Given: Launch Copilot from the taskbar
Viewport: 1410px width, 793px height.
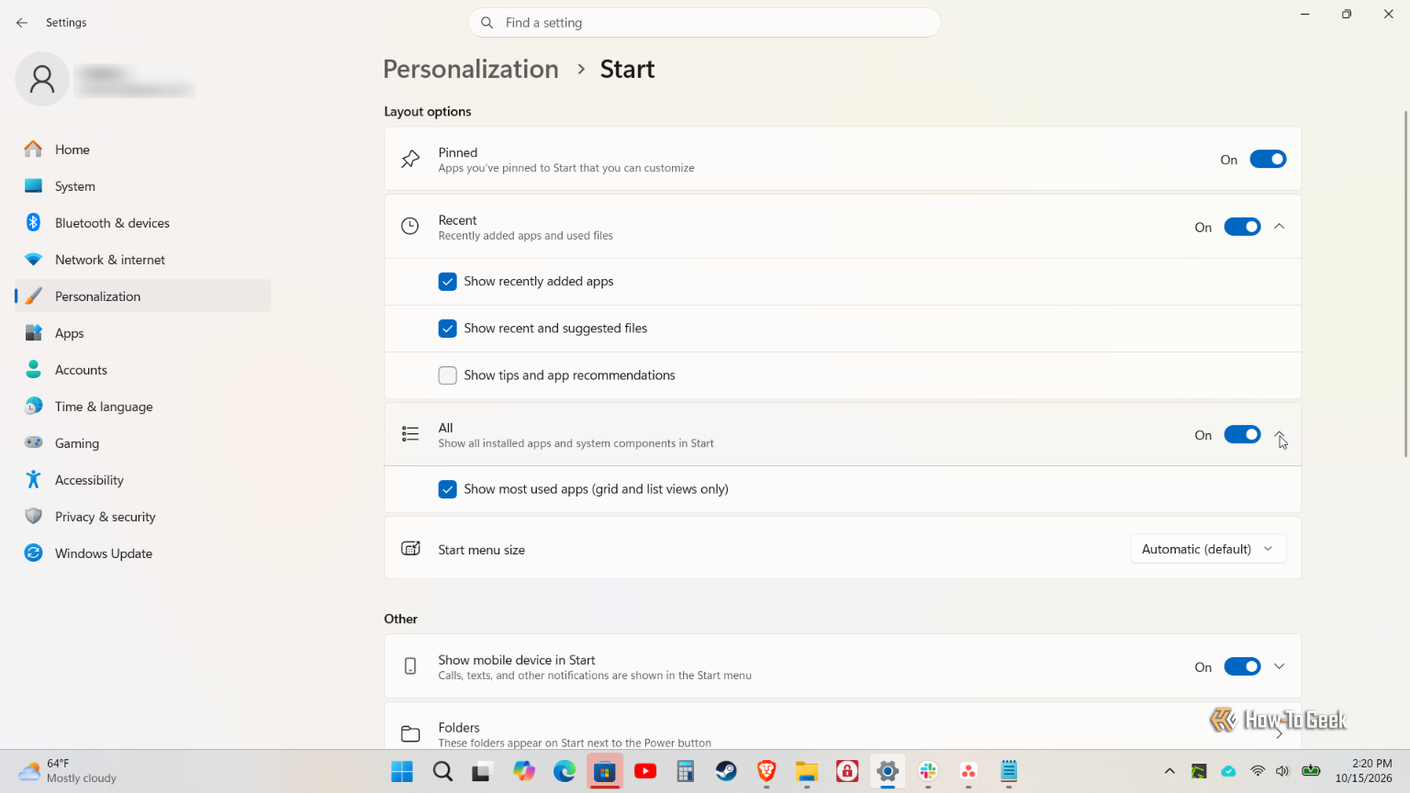Looking at the screenshot, I should tap(524, 771).
